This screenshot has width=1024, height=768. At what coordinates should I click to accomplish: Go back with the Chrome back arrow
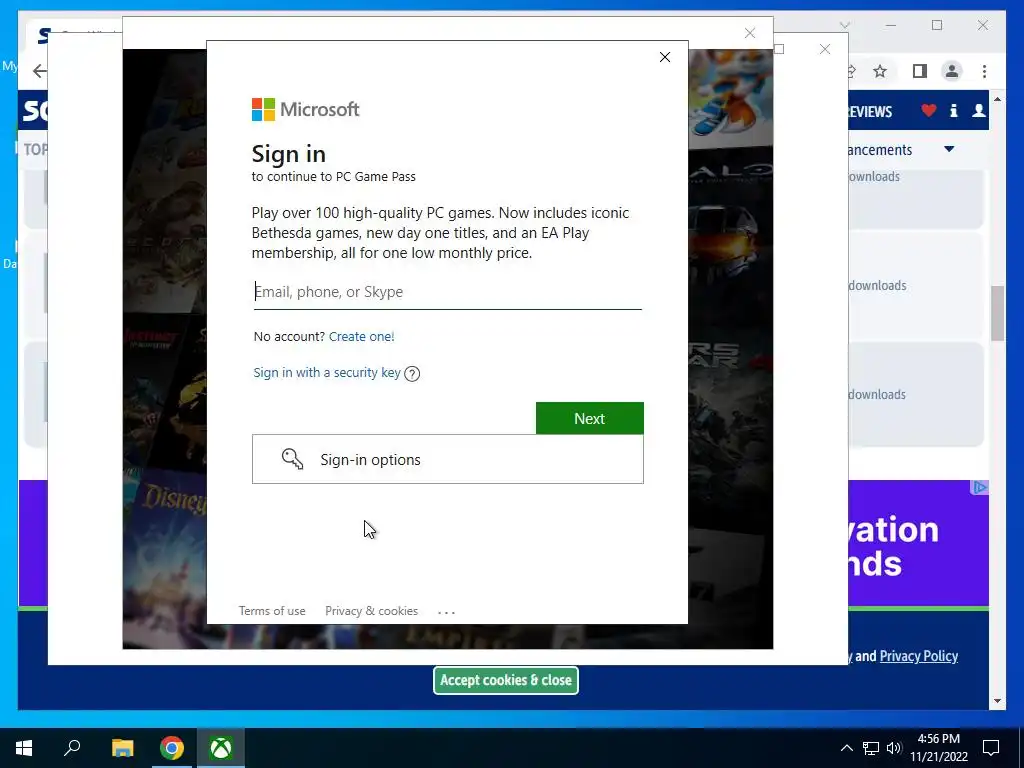tap(40, 71)
